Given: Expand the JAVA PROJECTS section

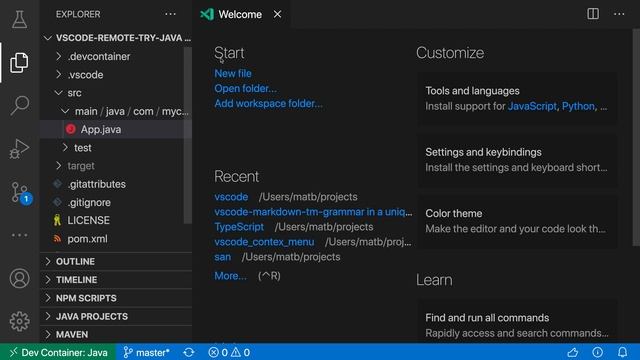Looking at the screenshot, I should [116, 316].
